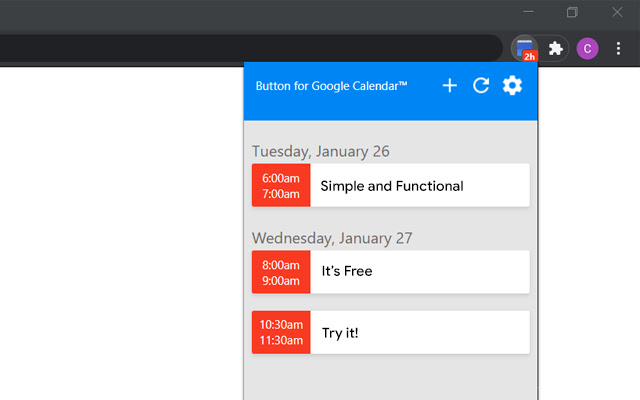This screenshot has width=640, height=400.
Task: Refresh the calendar events list
Action: pyautogui.click(x=481, y=86)
